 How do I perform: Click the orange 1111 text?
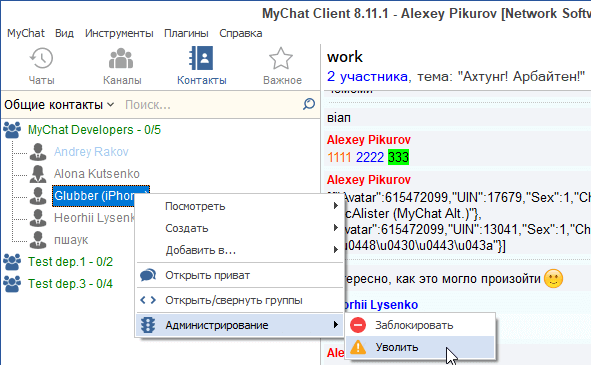coord(339,157)
